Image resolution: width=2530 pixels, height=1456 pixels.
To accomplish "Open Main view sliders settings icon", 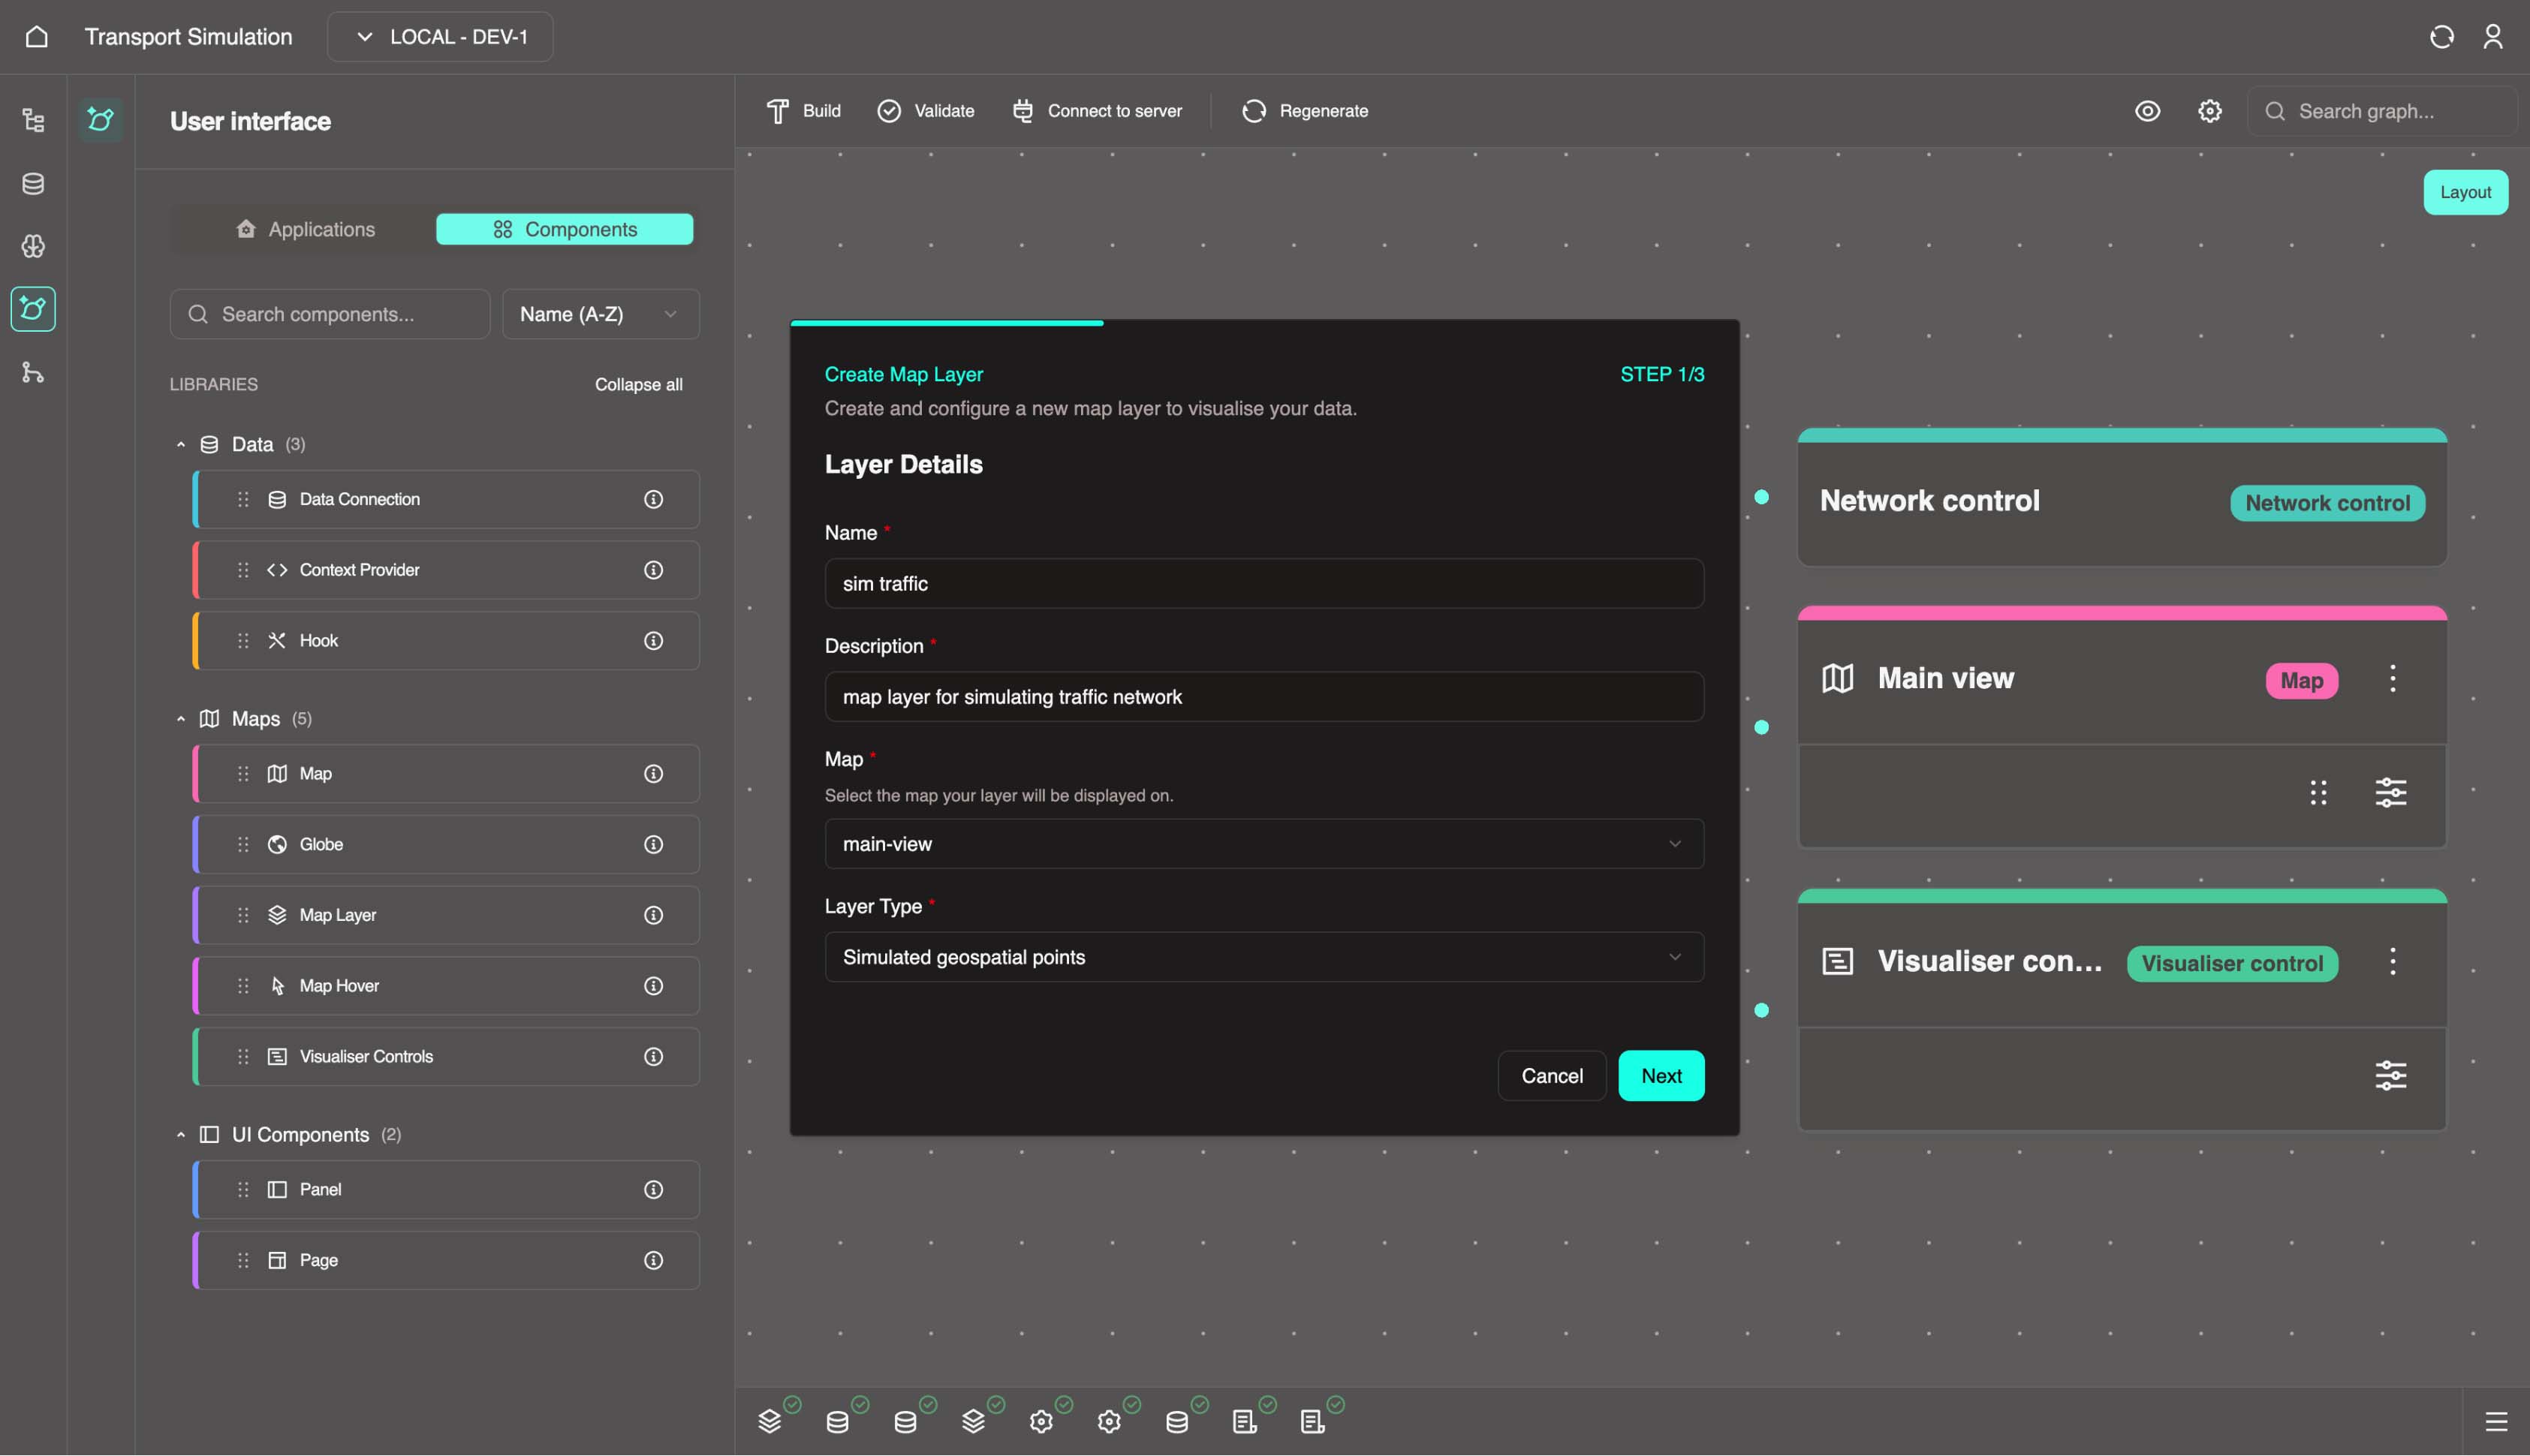I will pyautogui.click(x=2391, y=793).
